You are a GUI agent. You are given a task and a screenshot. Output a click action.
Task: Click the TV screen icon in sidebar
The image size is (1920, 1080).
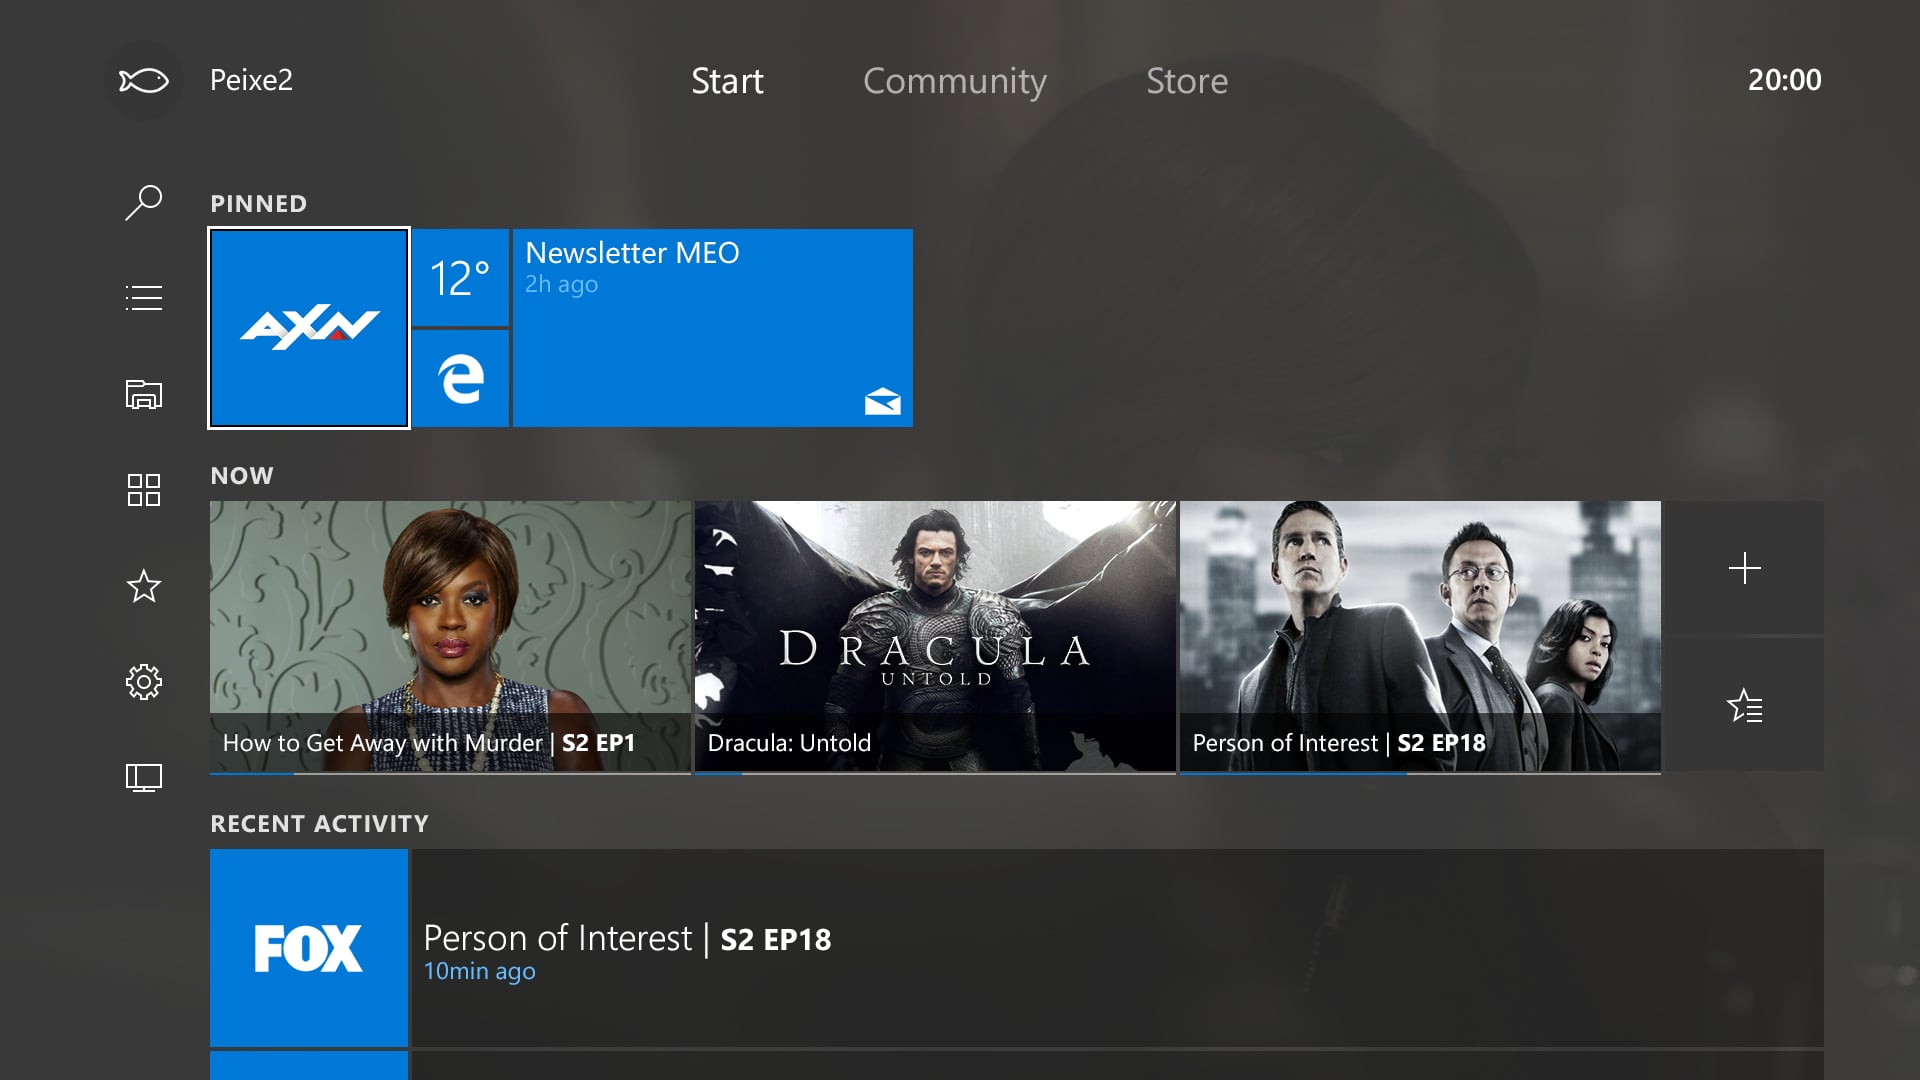[x=144, y=778]
